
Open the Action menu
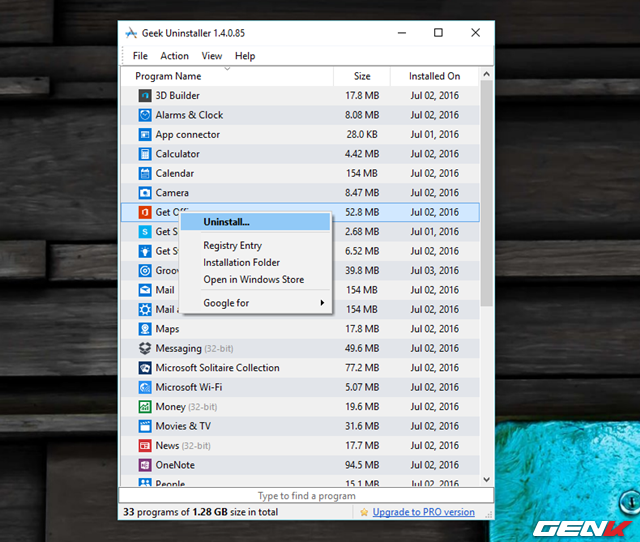click(174, 56)
